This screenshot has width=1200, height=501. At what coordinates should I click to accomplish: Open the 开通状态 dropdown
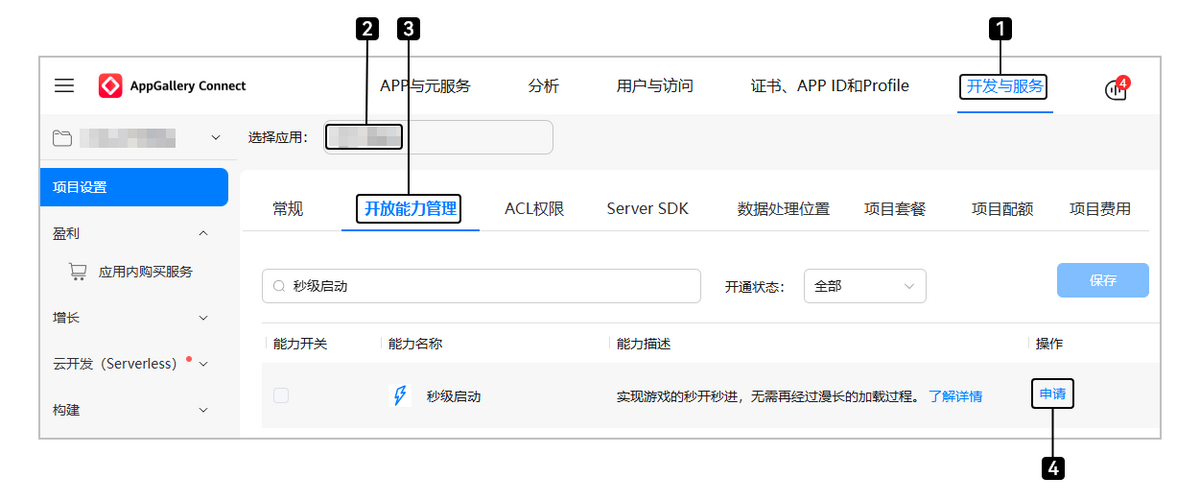864,286
